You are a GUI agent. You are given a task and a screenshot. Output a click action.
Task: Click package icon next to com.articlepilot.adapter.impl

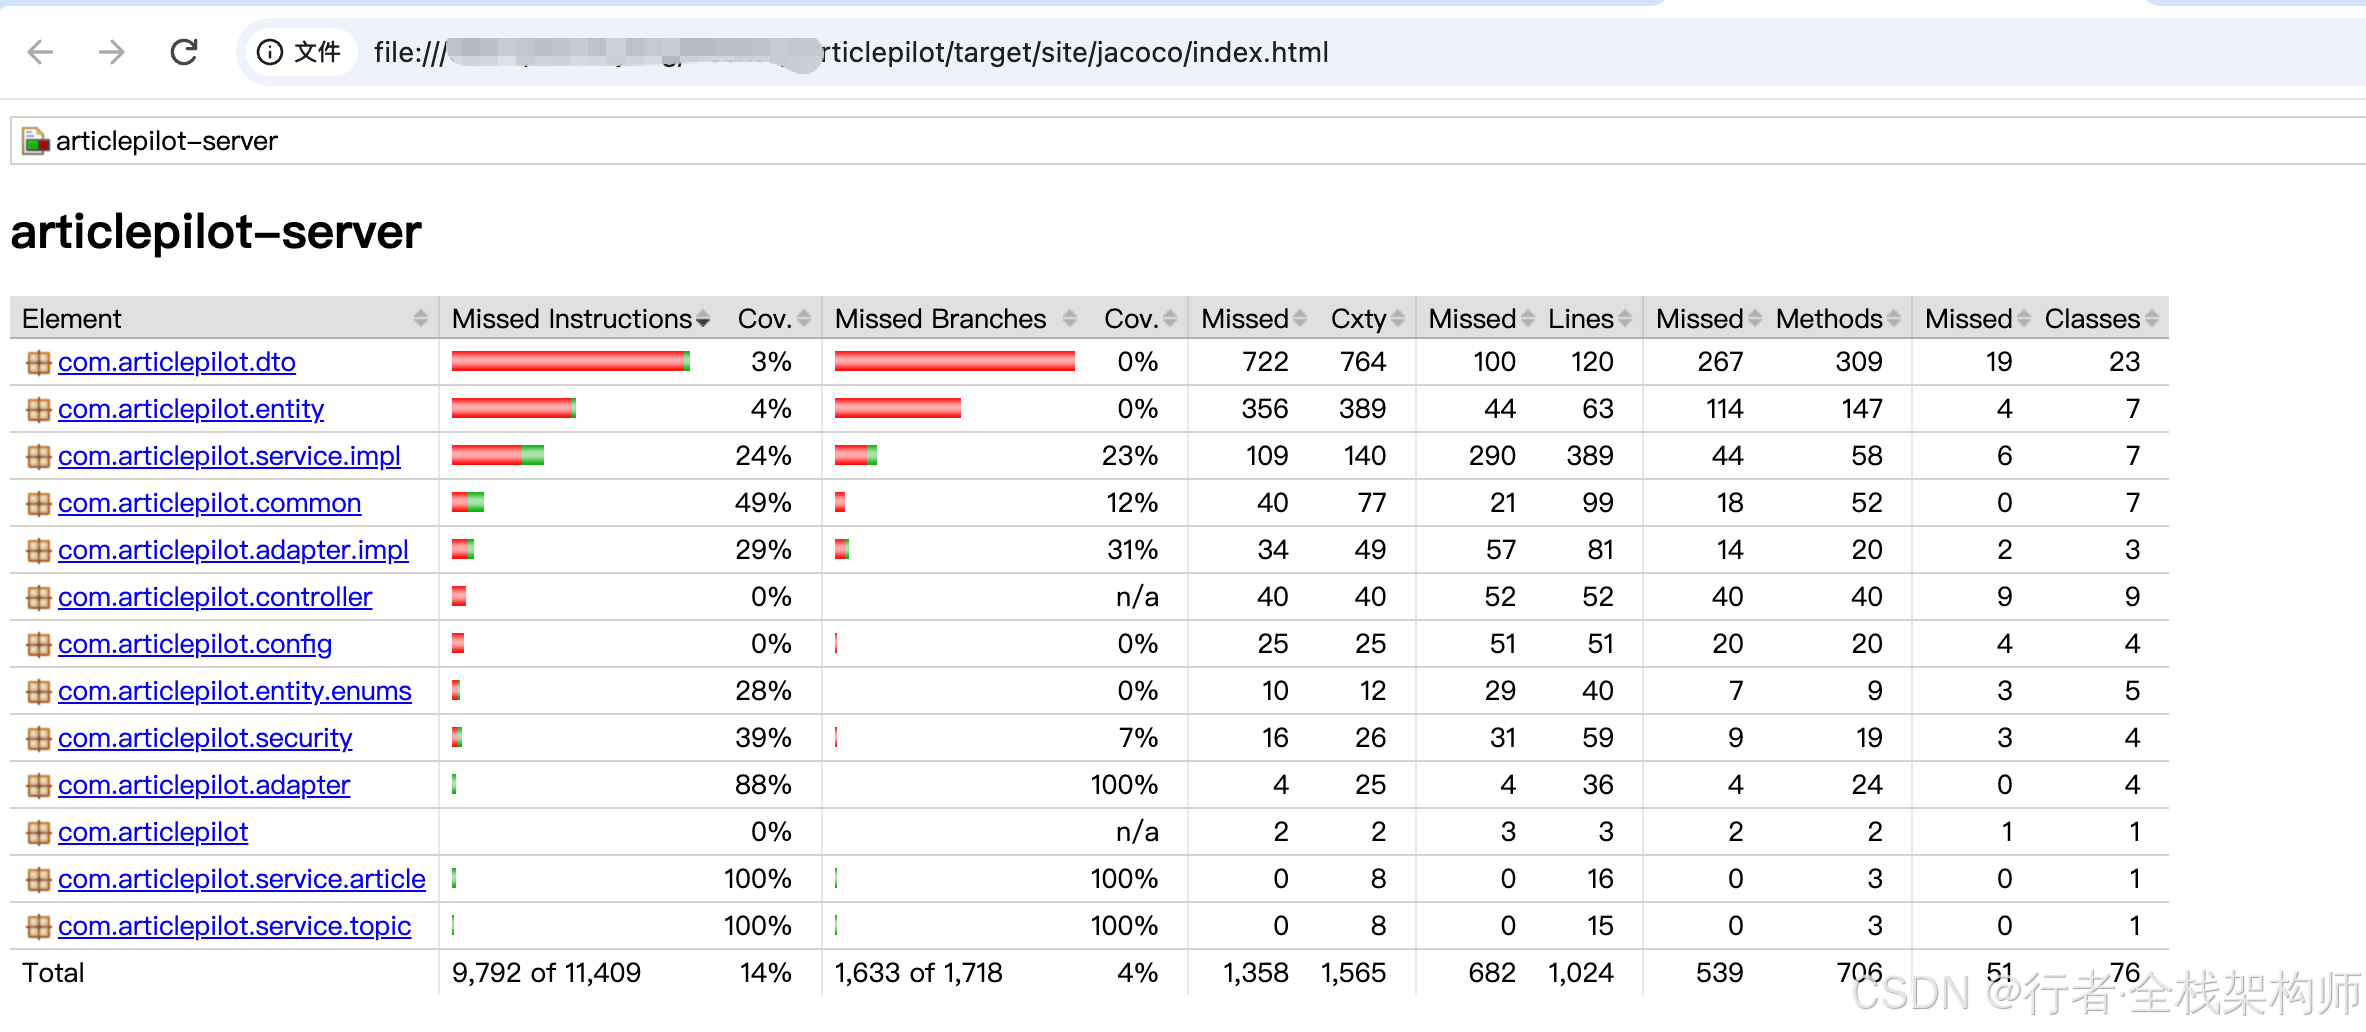tap(38, 550)
